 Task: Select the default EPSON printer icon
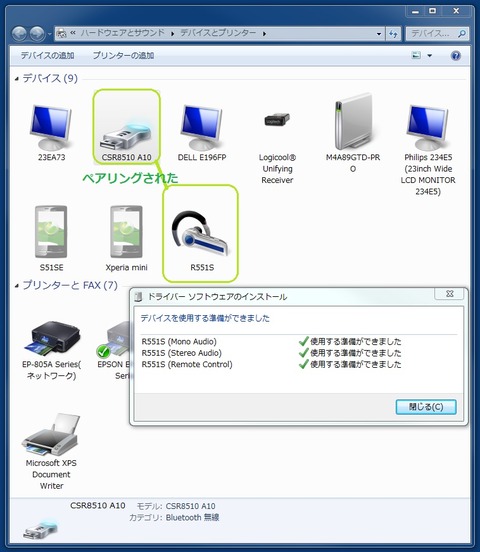[x=114, y=339]
